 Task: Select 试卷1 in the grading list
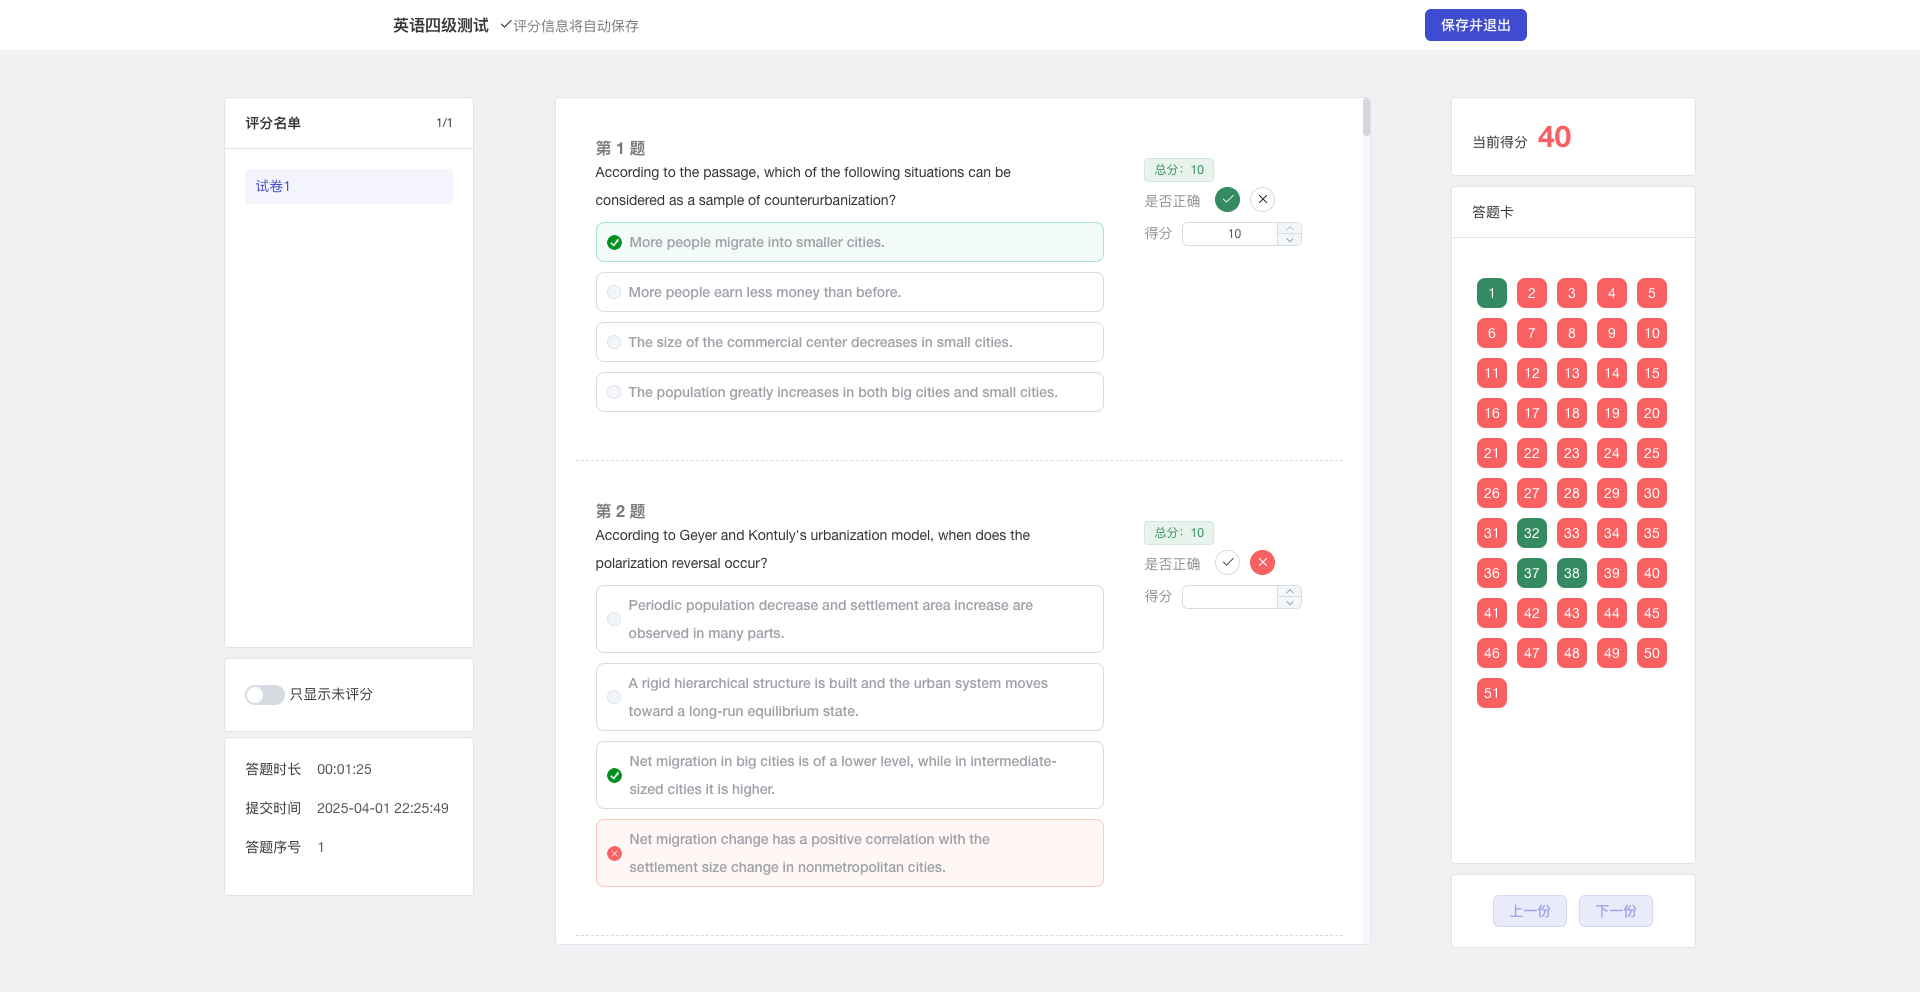click(348, 187)
